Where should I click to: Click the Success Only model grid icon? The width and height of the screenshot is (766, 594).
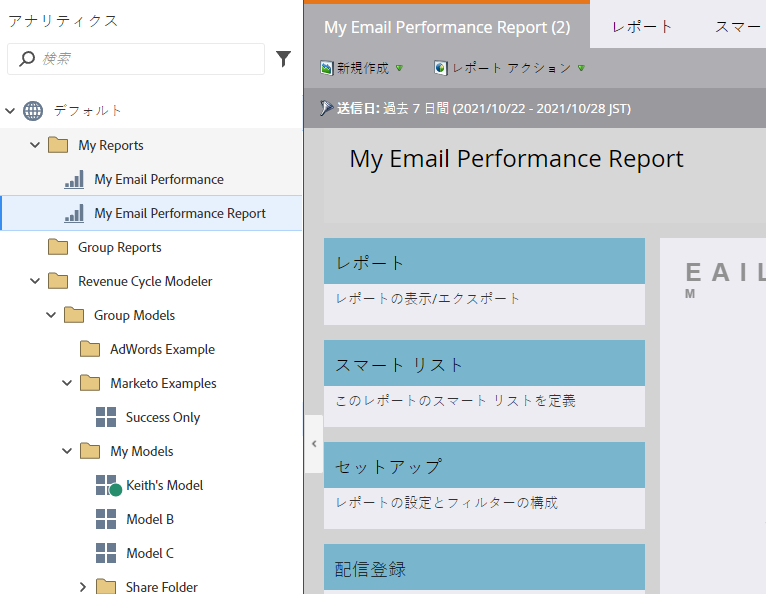[106, 417]
